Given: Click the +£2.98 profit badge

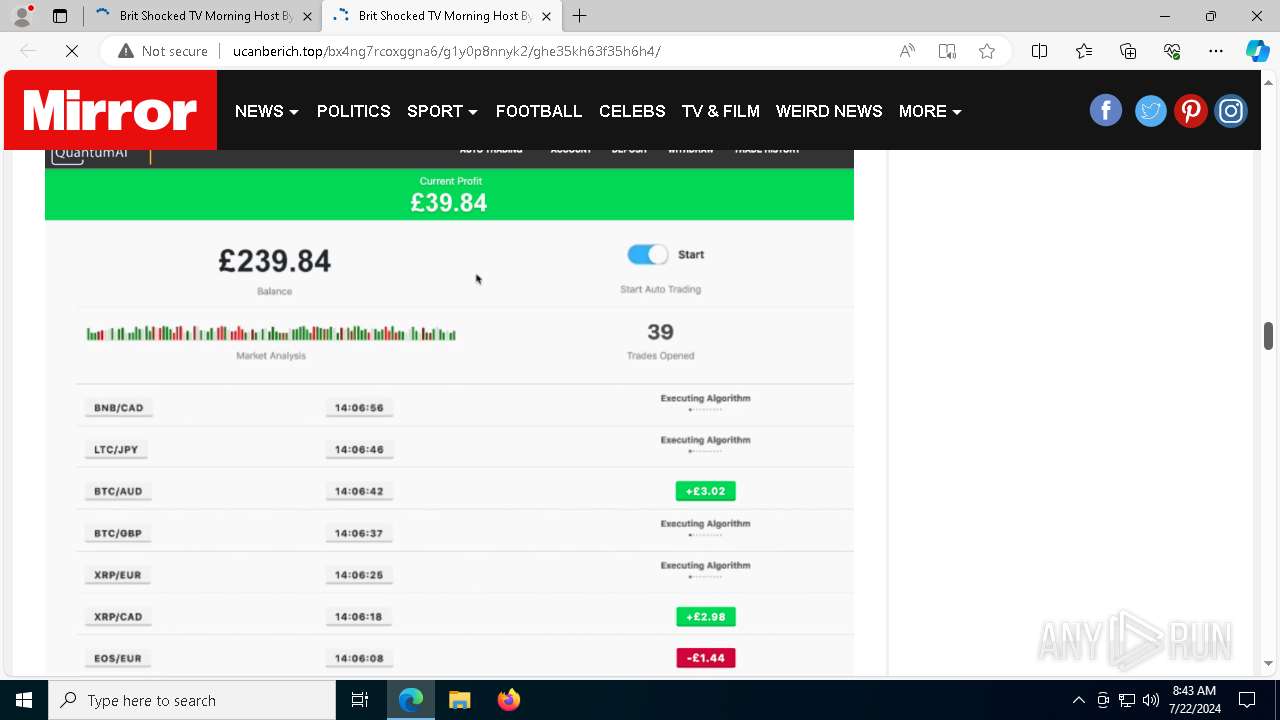Looking at the screenshot, I should tap(706, 617).
